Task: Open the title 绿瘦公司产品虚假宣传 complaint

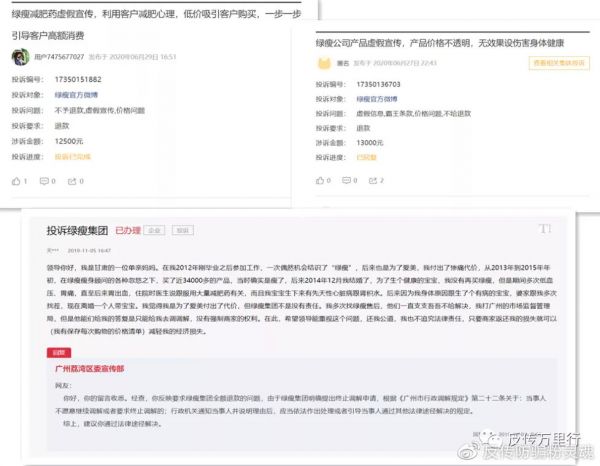Action: (440, 43)
